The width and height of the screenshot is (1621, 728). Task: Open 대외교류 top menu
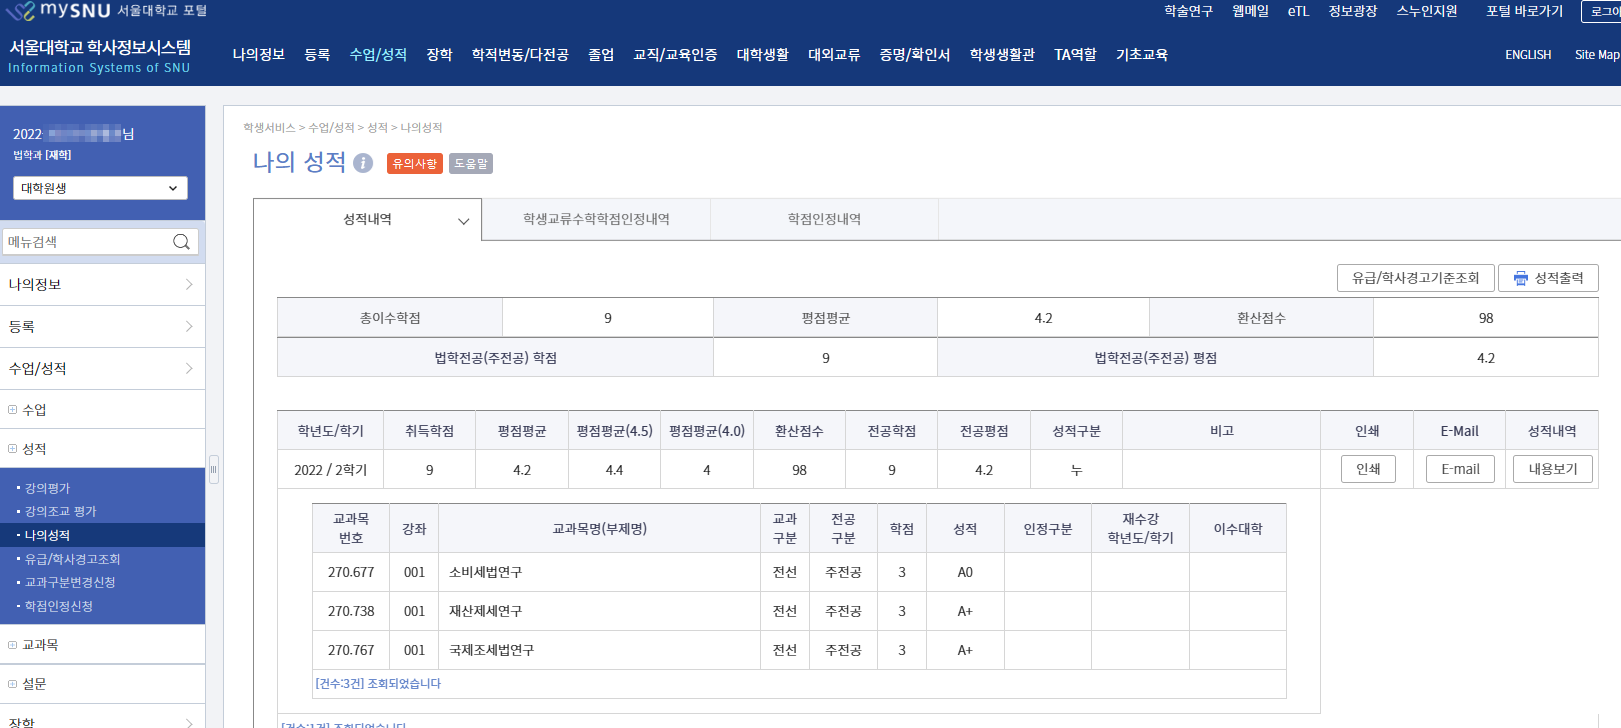pyautogui.click(x=834, y=55)
